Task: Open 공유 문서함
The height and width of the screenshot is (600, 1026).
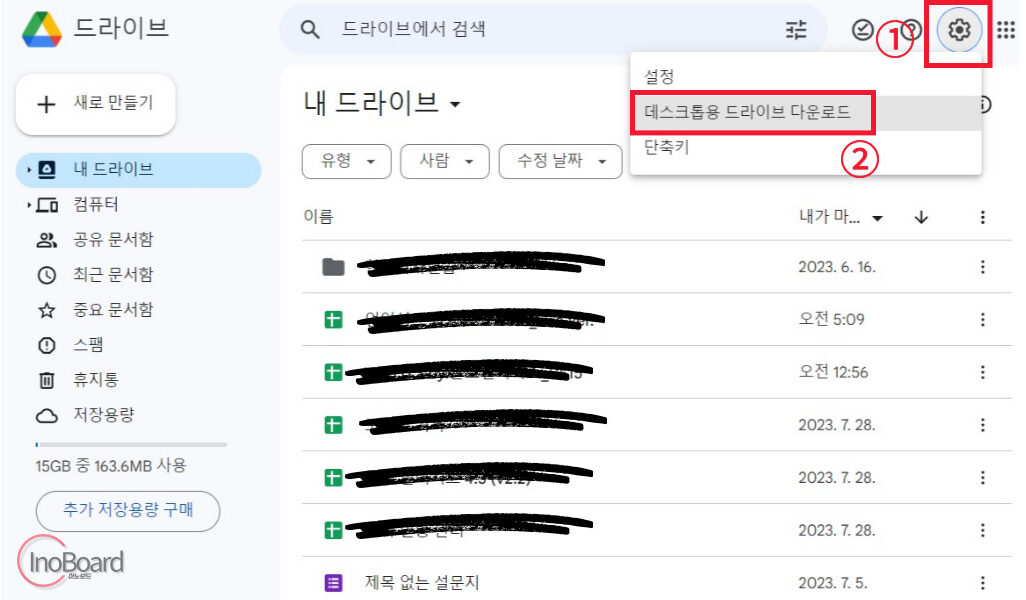Action: coord(113,239)
